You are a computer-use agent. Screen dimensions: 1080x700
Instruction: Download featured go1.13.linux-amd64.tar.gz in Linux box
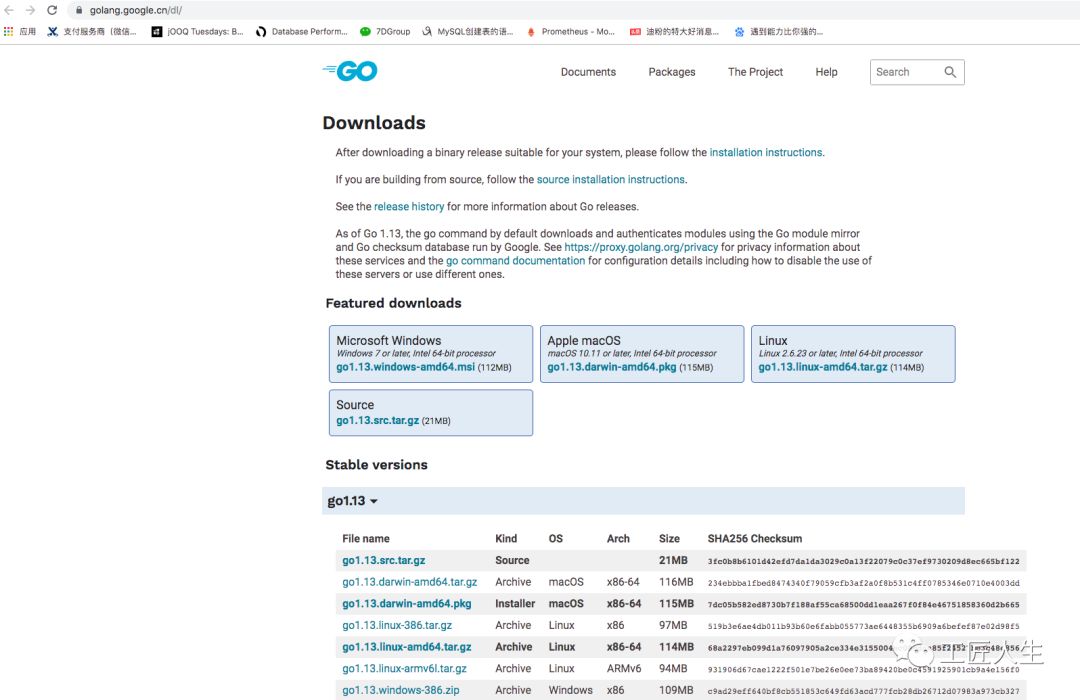tap(823, 367)
